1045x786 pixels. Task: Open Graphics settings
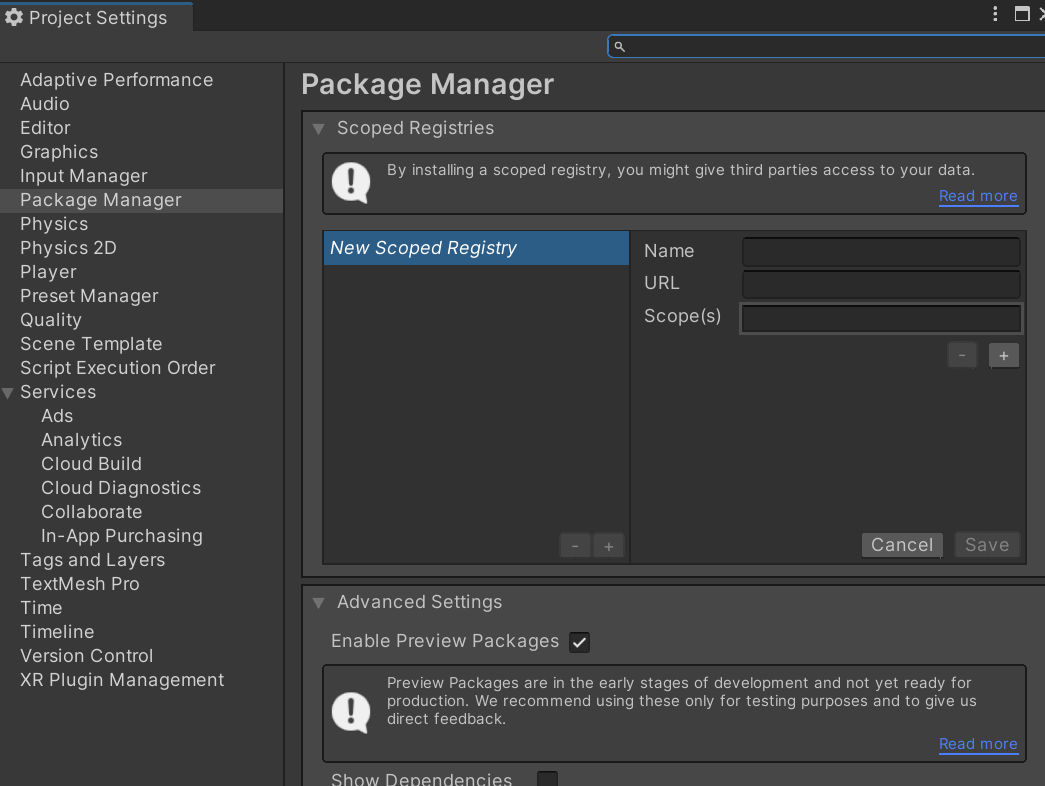pyautogui.click(x=59, y=152)
